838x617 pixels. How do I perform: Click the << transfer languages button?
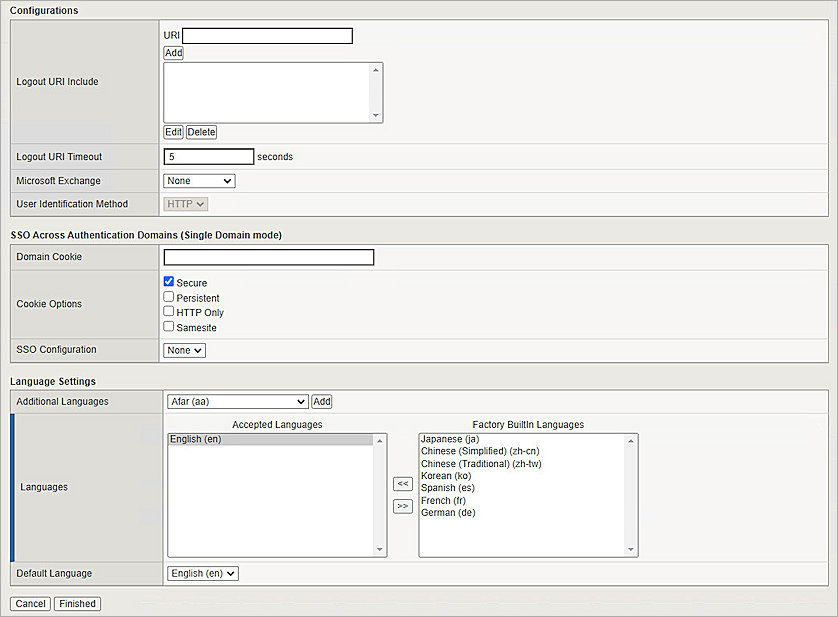tap(402, 483)
